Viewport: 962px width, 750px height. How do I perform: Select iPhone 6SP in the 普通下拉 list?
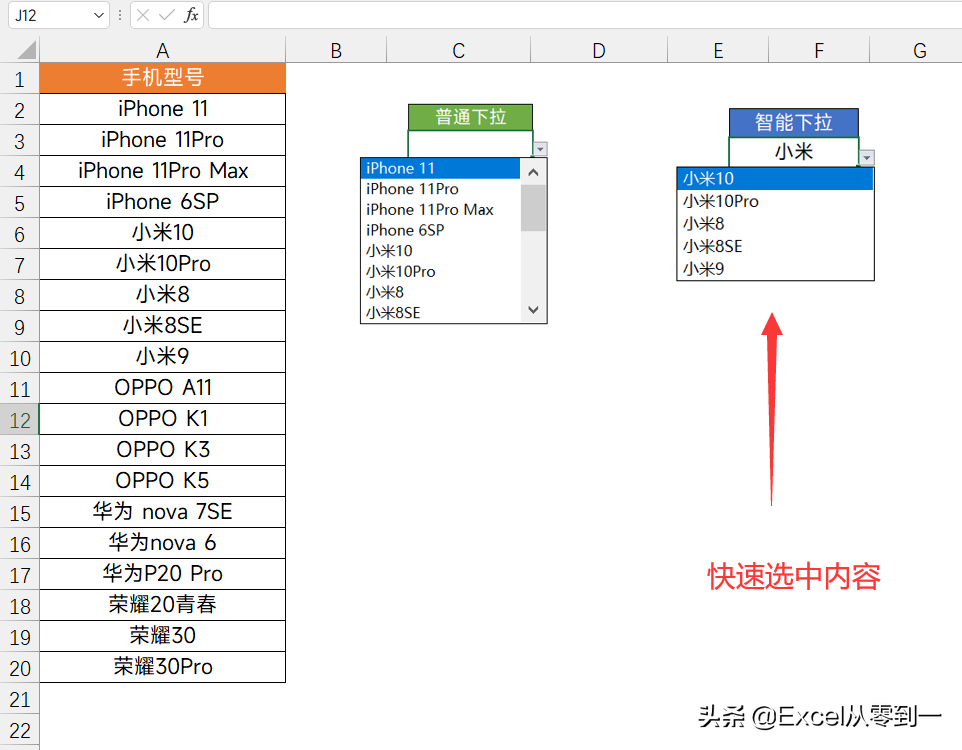pos(441,230)
